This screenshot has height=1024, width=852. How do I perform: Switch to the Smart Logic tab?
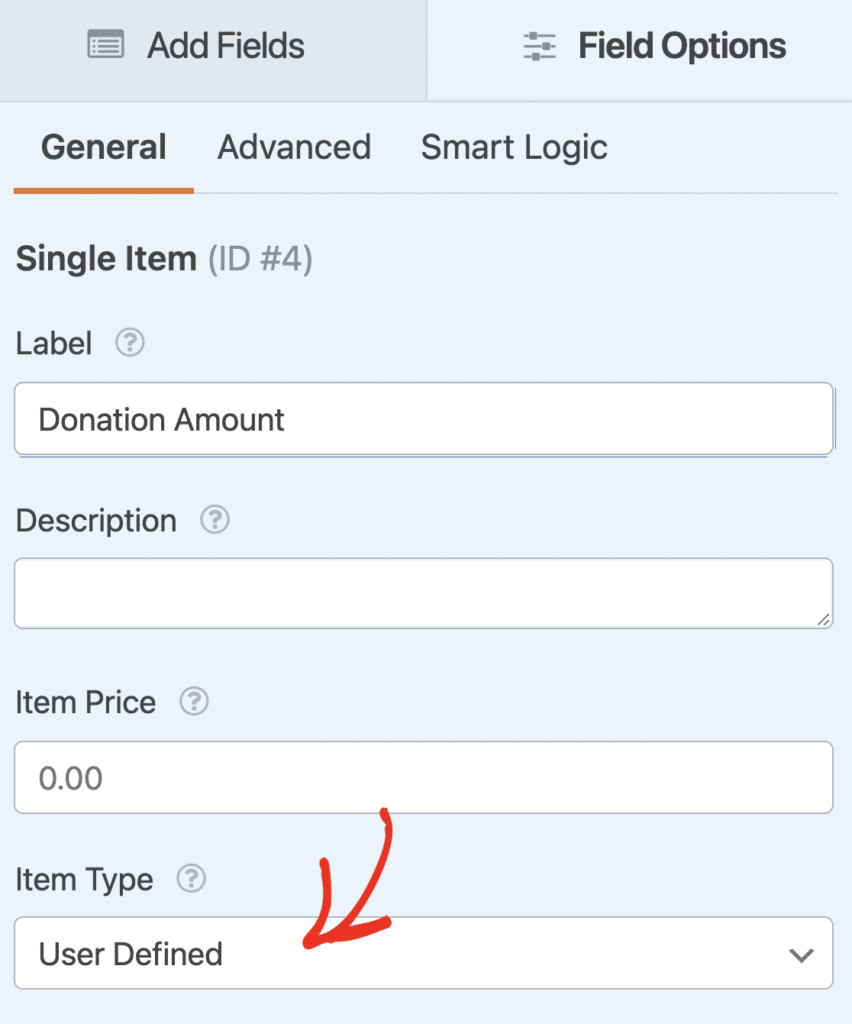(x=514, y=147)
